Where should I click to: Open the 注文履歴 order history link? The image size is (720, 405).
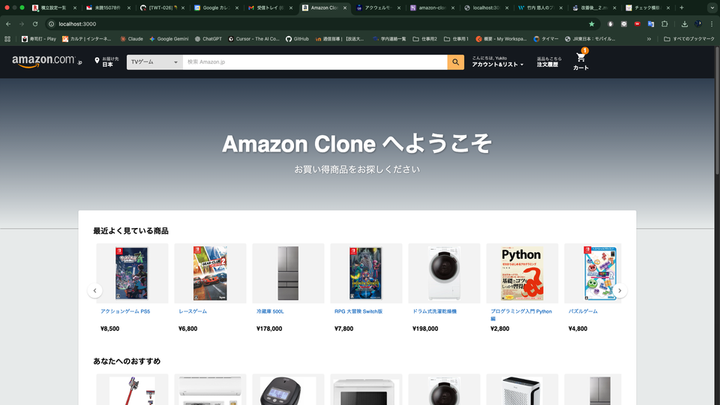pyautogui.click(x=548, y=62)
